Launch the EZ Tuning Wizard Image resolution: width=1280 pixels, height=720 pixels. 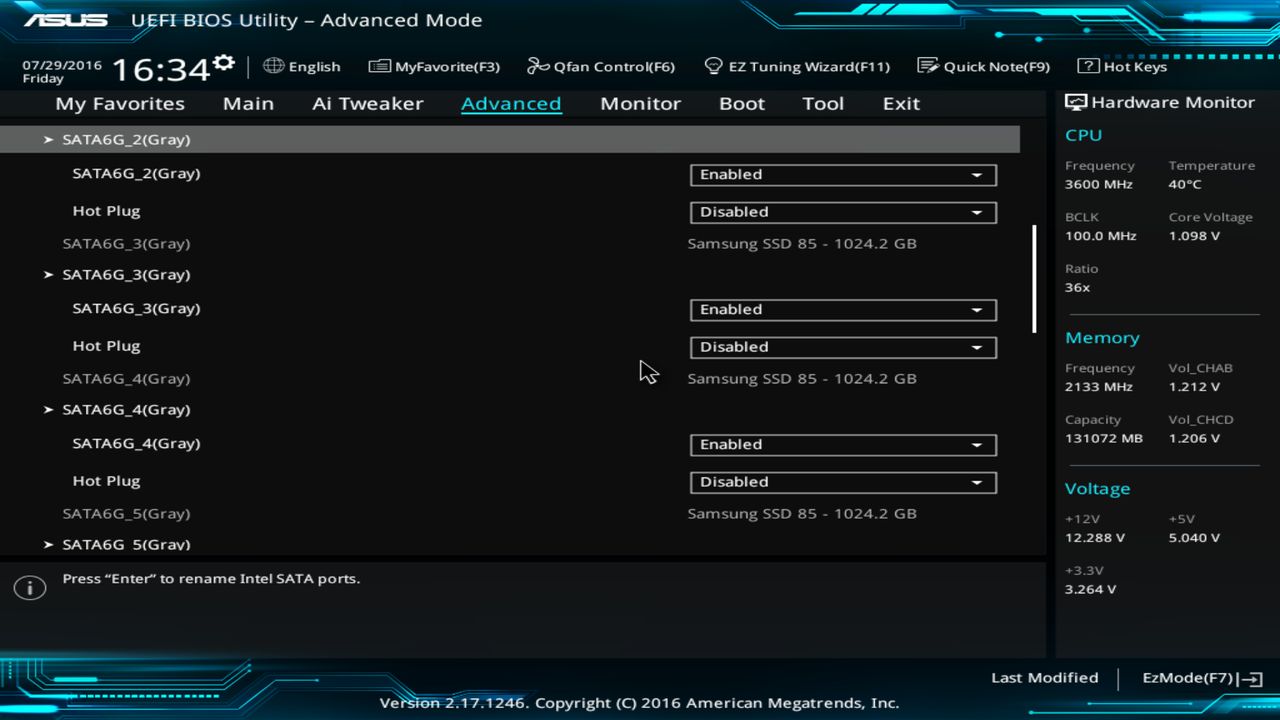(797, 66)
